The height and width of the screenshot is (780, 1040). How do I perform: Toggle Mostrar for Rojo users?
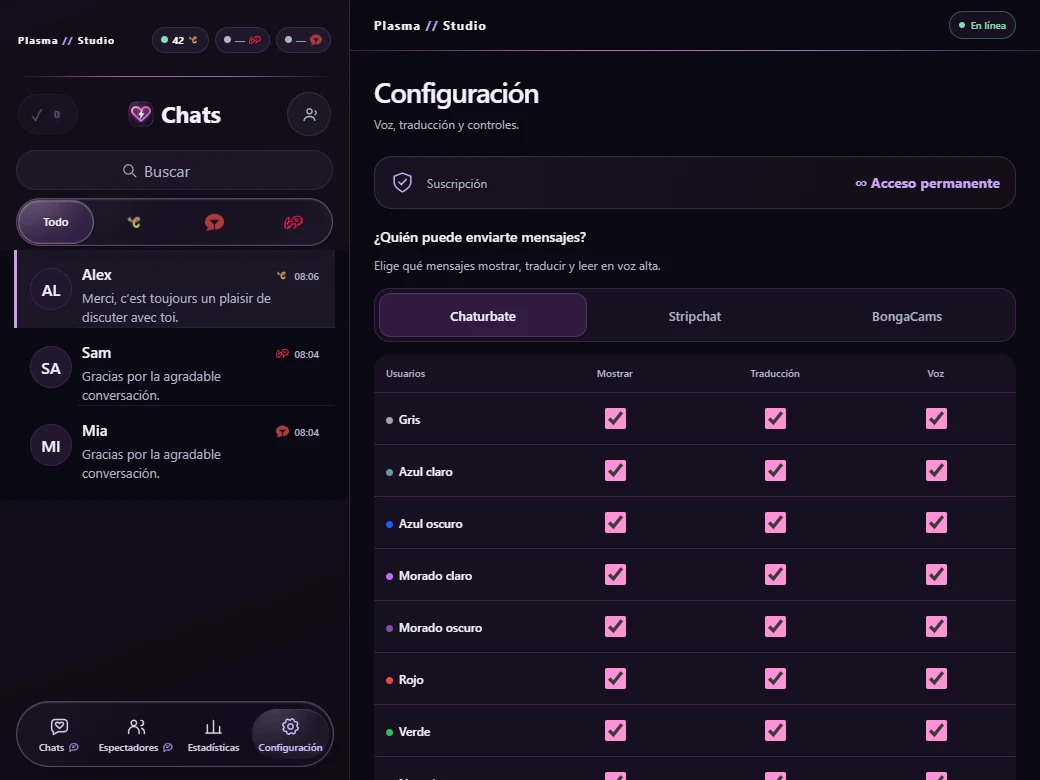pos(615,679)
